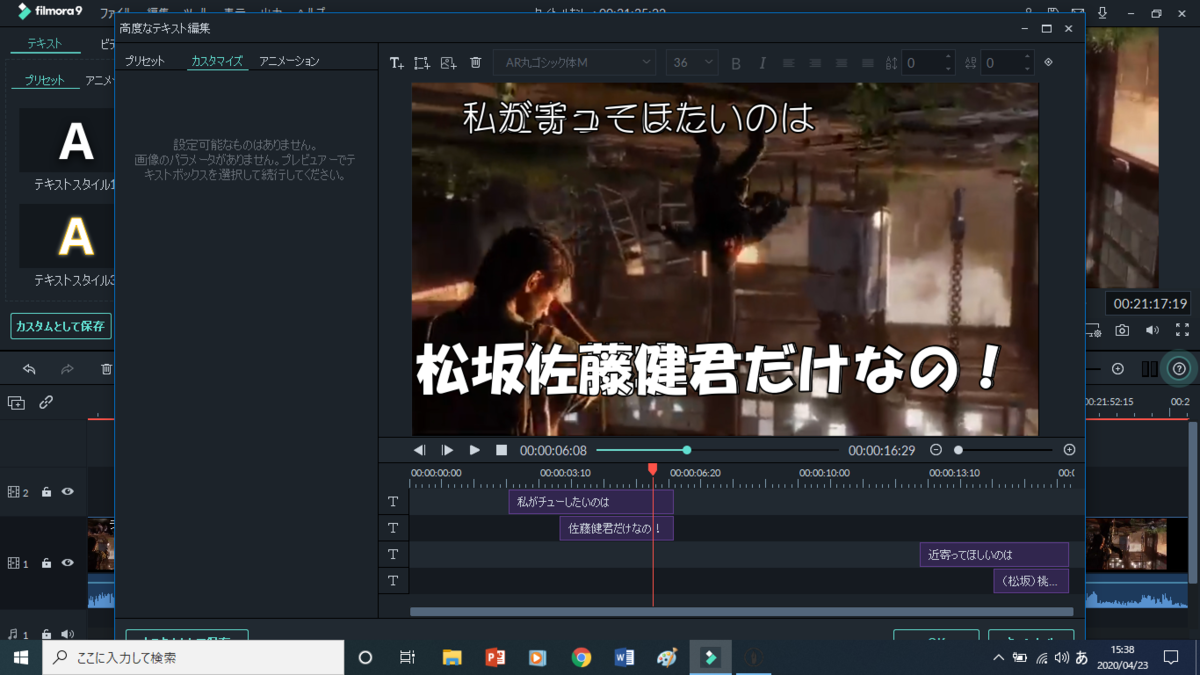Open テキスト tab in main window
1200x675 pixels.
44,44
